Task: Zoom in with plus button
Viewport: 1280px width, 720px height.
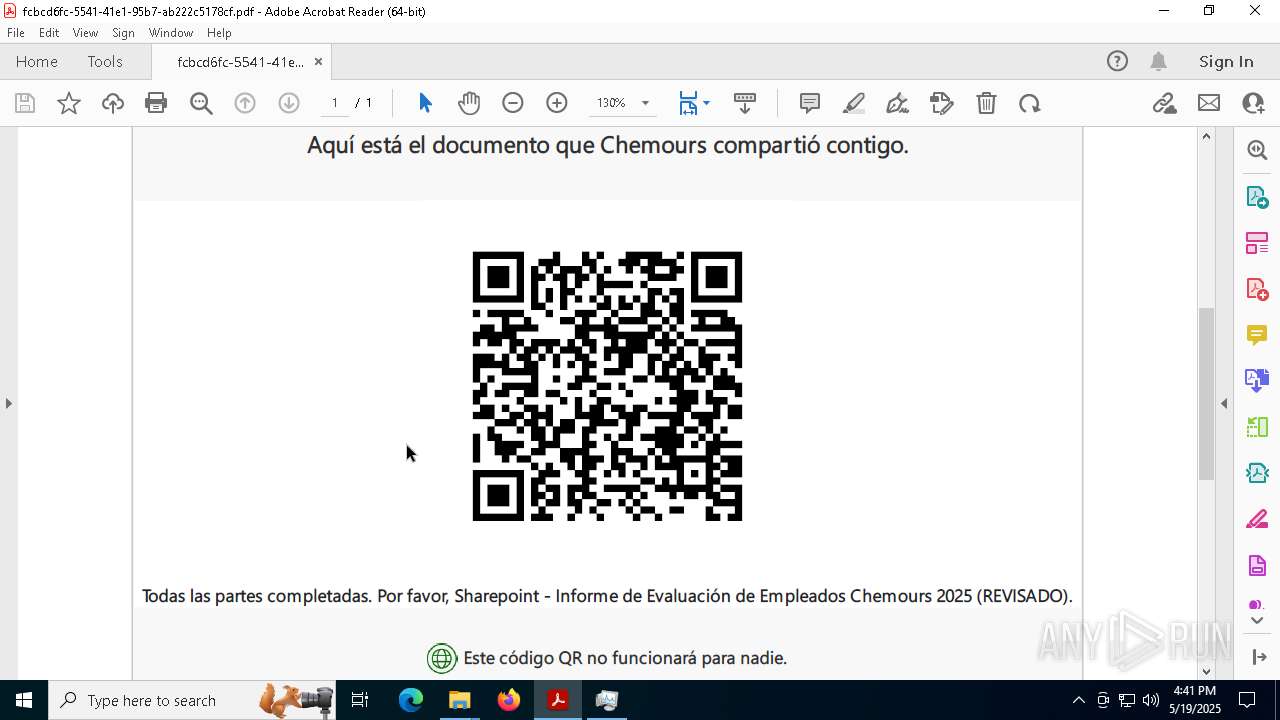Action: click(x=557, y=103)
